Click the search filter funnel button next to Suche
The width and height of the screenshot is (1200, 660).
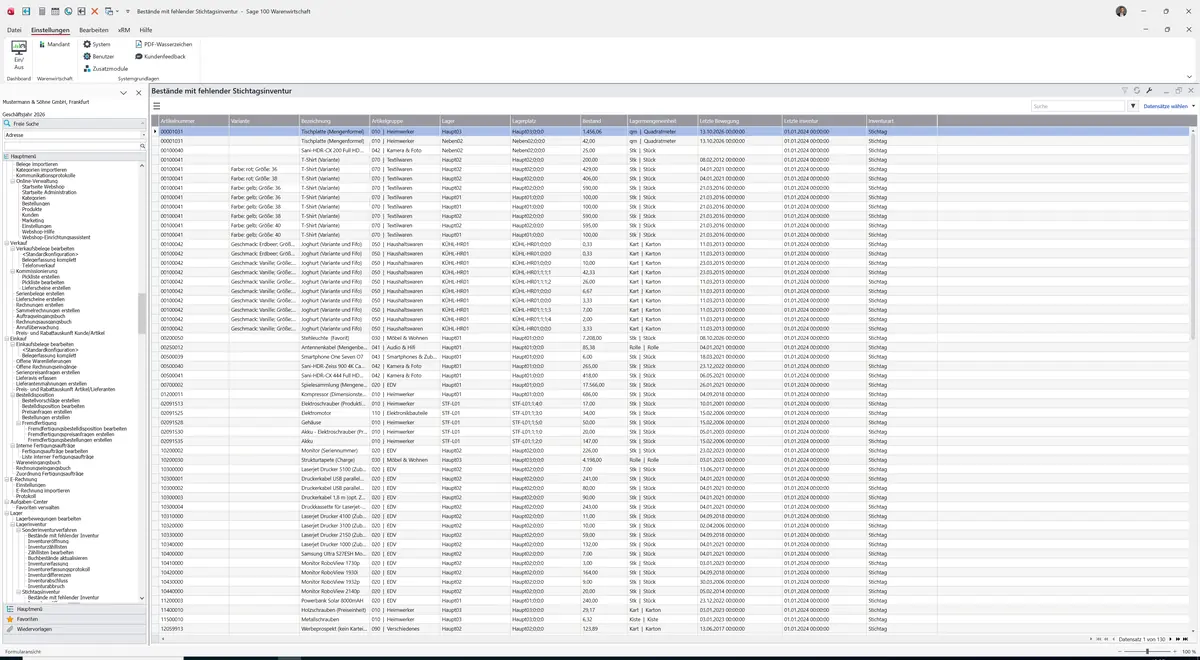coord(1133,106)
